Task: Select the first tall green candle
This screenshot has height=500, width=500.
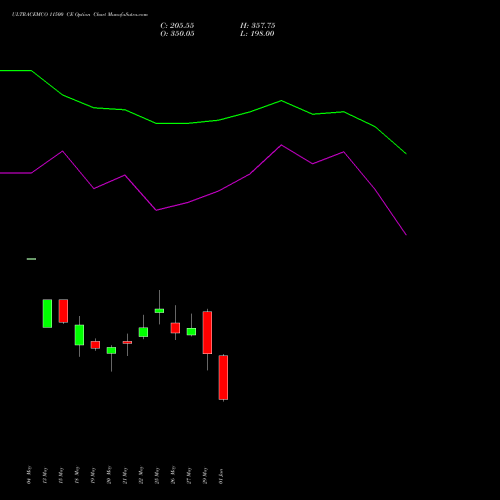Action: coord(47,313)
